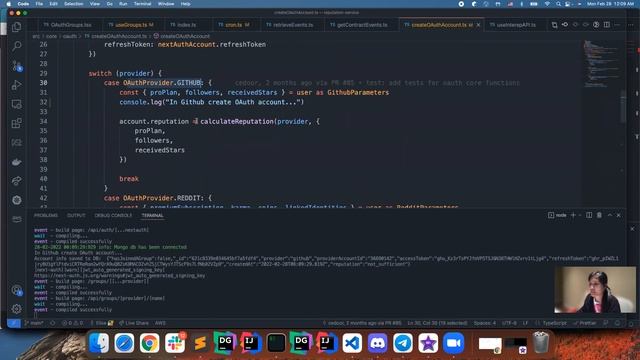Click createOAuthAccount symbol in breadcrumb
The width and height of the screenshot is (640, 360).
(181, 36)
